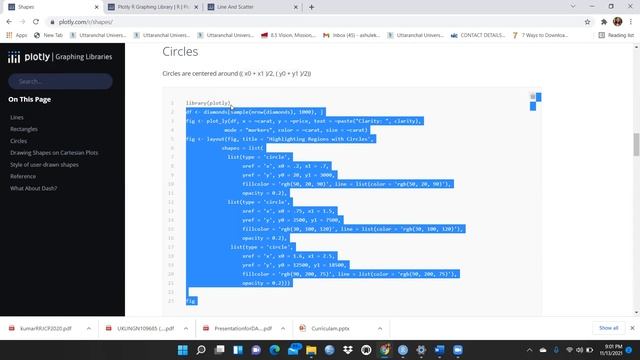Expand options for UKUNGN109685 pdf download
640x360 pixels.
pyautogui.click(x=186, y=328)
